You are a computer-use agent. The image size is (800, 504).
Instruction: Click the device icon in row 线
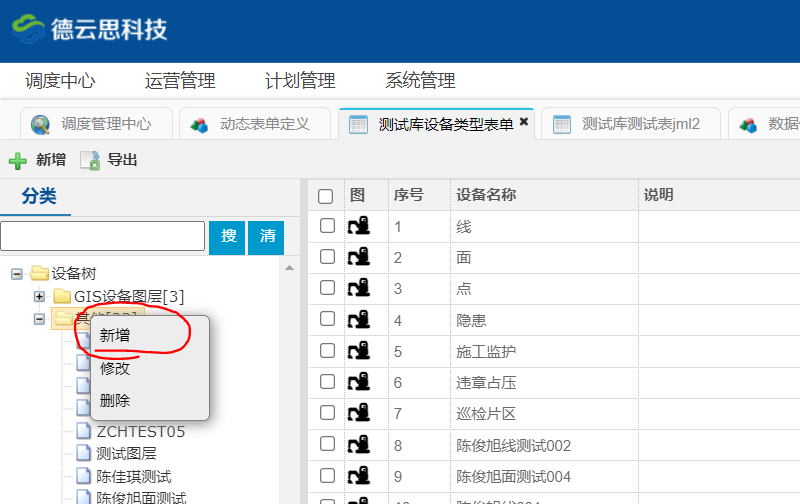click(x=358, y=227)
